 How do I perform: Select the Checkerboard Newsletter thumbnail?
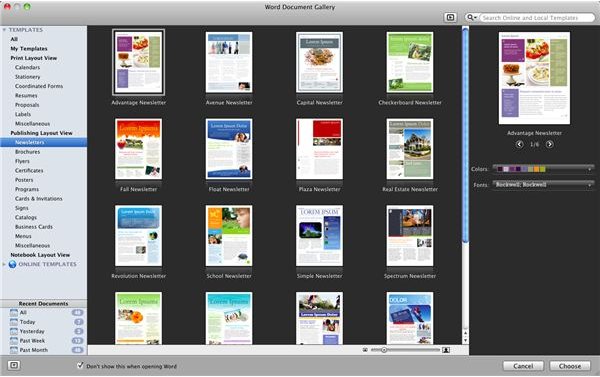(x=410, y=62)
